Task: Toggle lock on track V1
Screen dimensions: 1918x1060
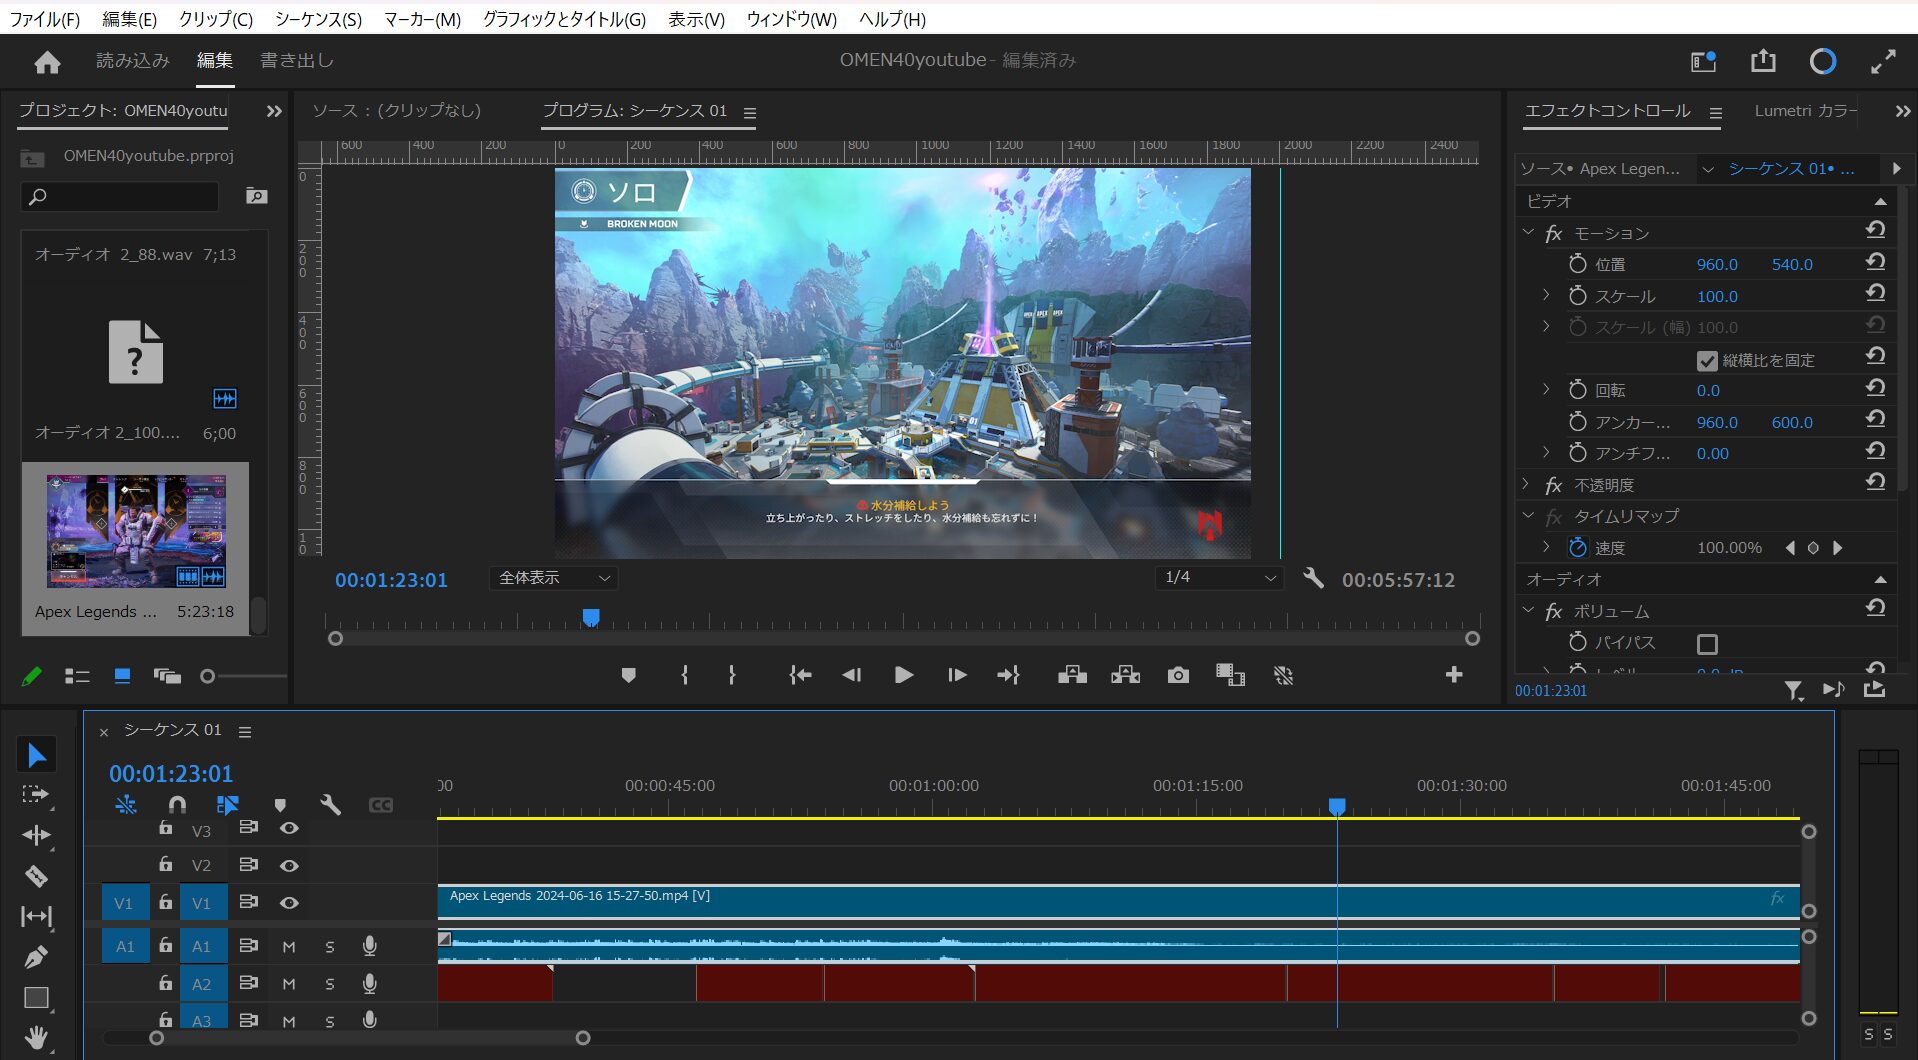Action: 165,902
